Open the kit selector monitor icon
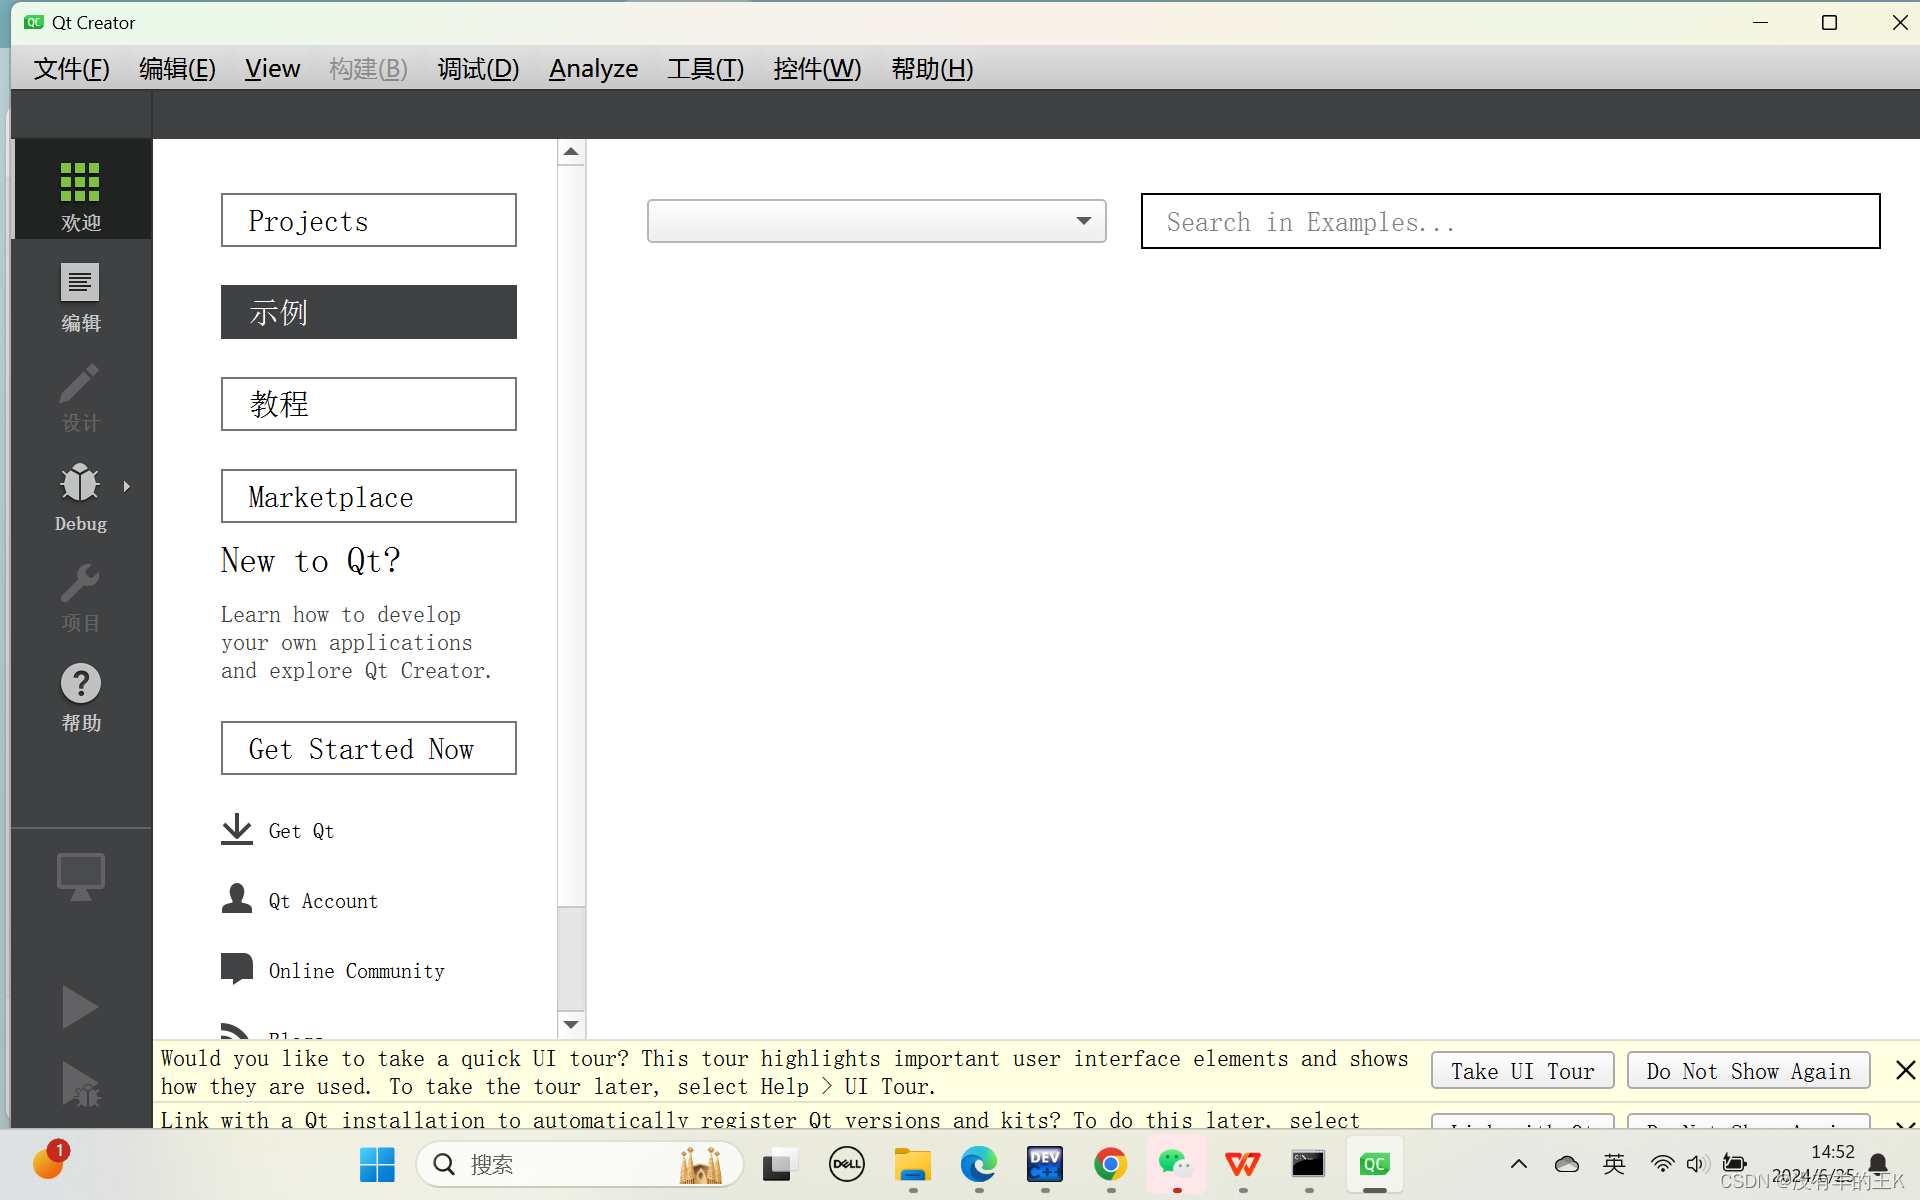Viewport: 1920px width, 1200px height. point(81,877)
